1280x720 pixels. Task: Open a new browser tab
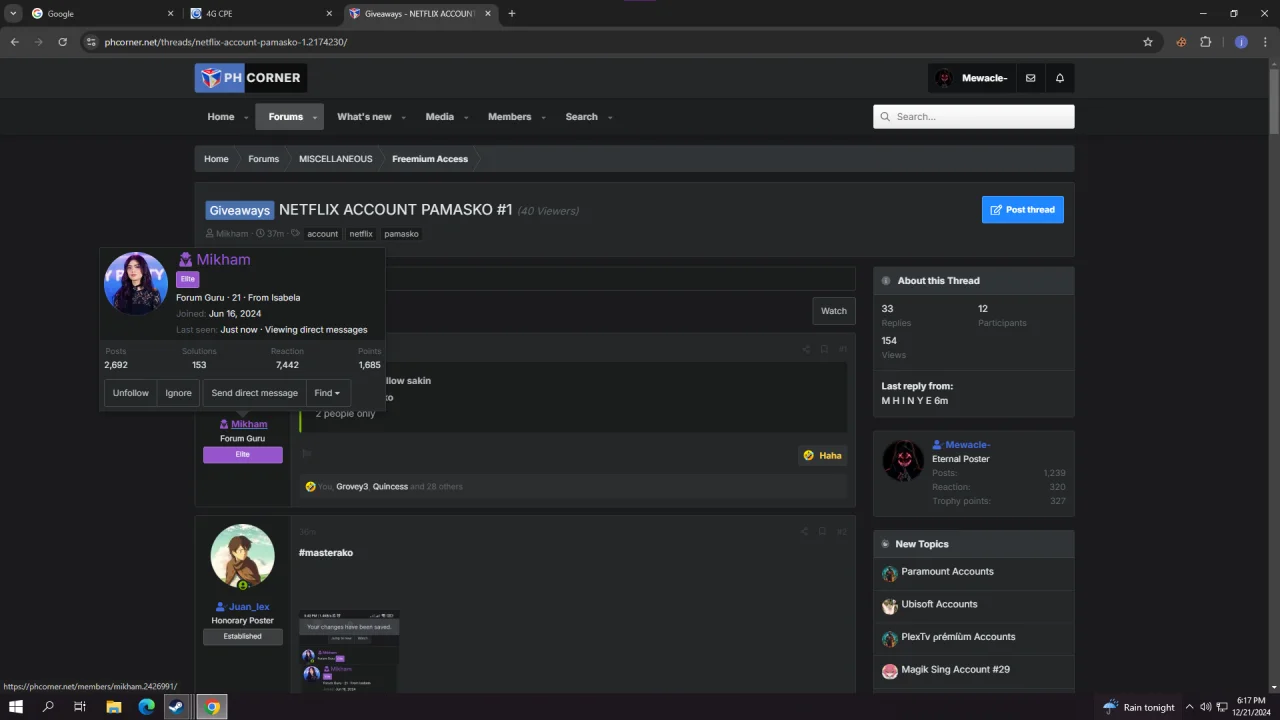point(512,14)
